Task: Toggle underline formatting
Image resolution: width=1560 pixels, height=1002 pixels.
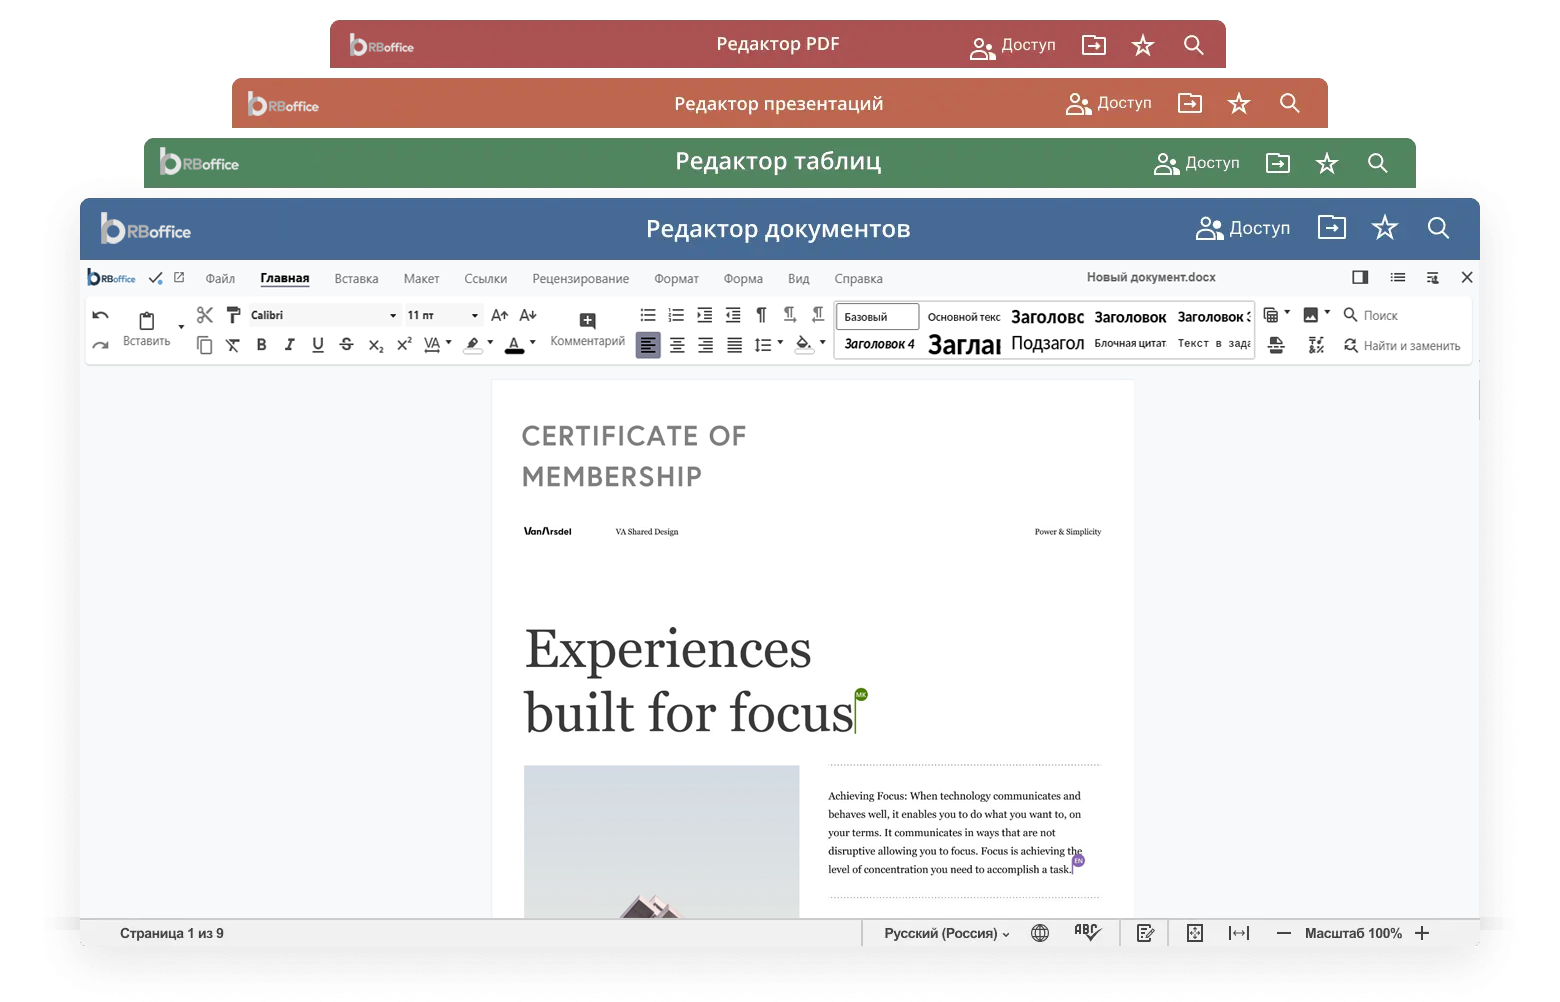Action: coord(318,345)
